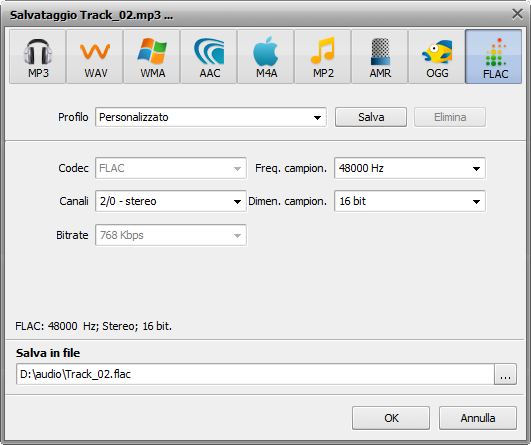This screenshot has height=445, width=531.
Task: Switch to AAC format
Action: 209,57
